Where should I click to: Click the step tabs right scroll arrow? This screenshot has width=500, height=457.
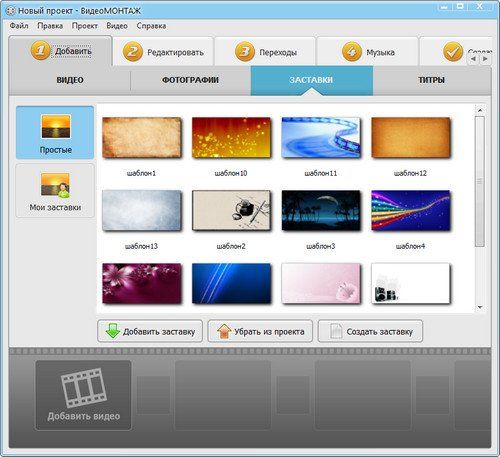tap(485, 59)
